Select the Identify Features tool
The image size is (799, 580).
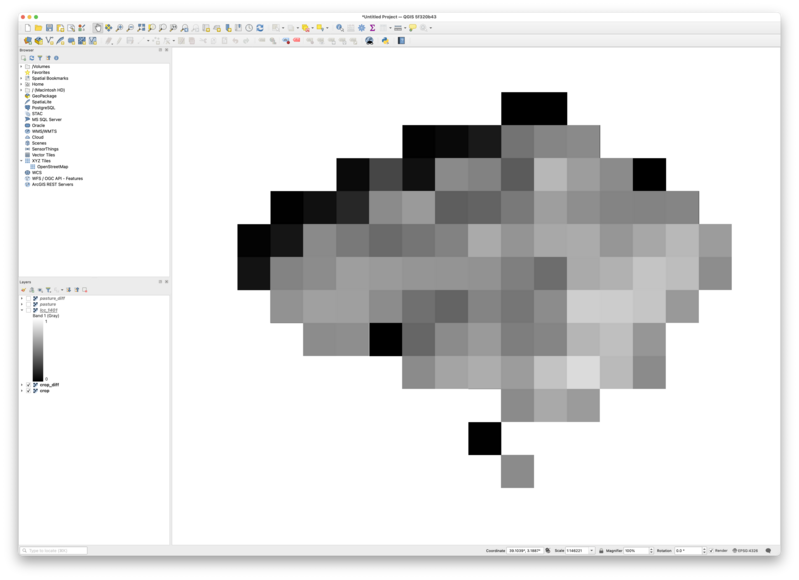(x=339, y=28)
